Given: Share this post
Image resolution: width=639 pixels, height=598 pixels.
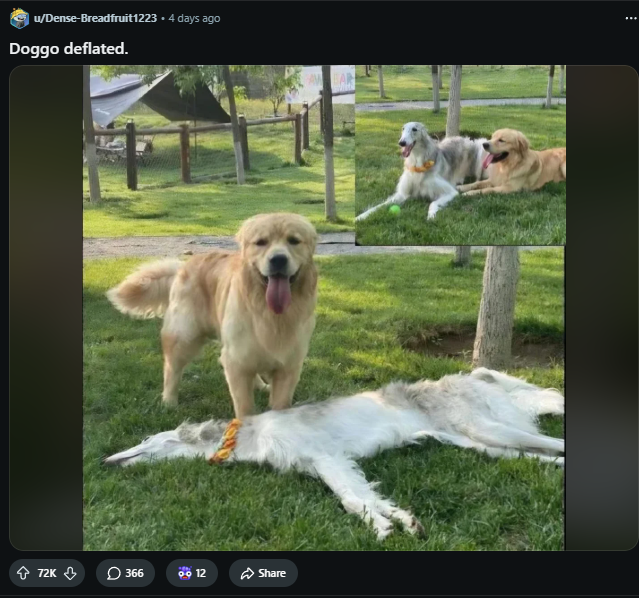Looking at the screenshot, I should 263,573.
